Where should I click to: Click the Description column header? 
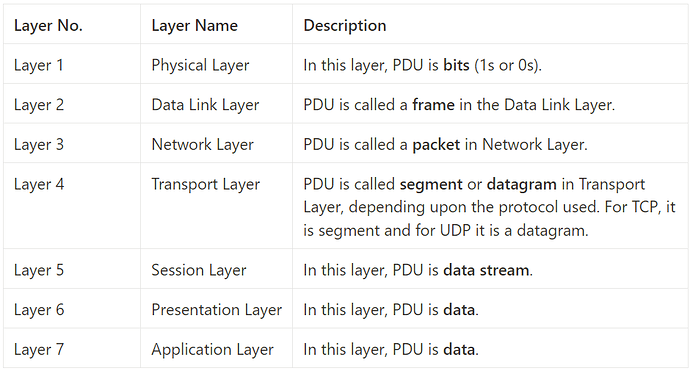[345, 26]
